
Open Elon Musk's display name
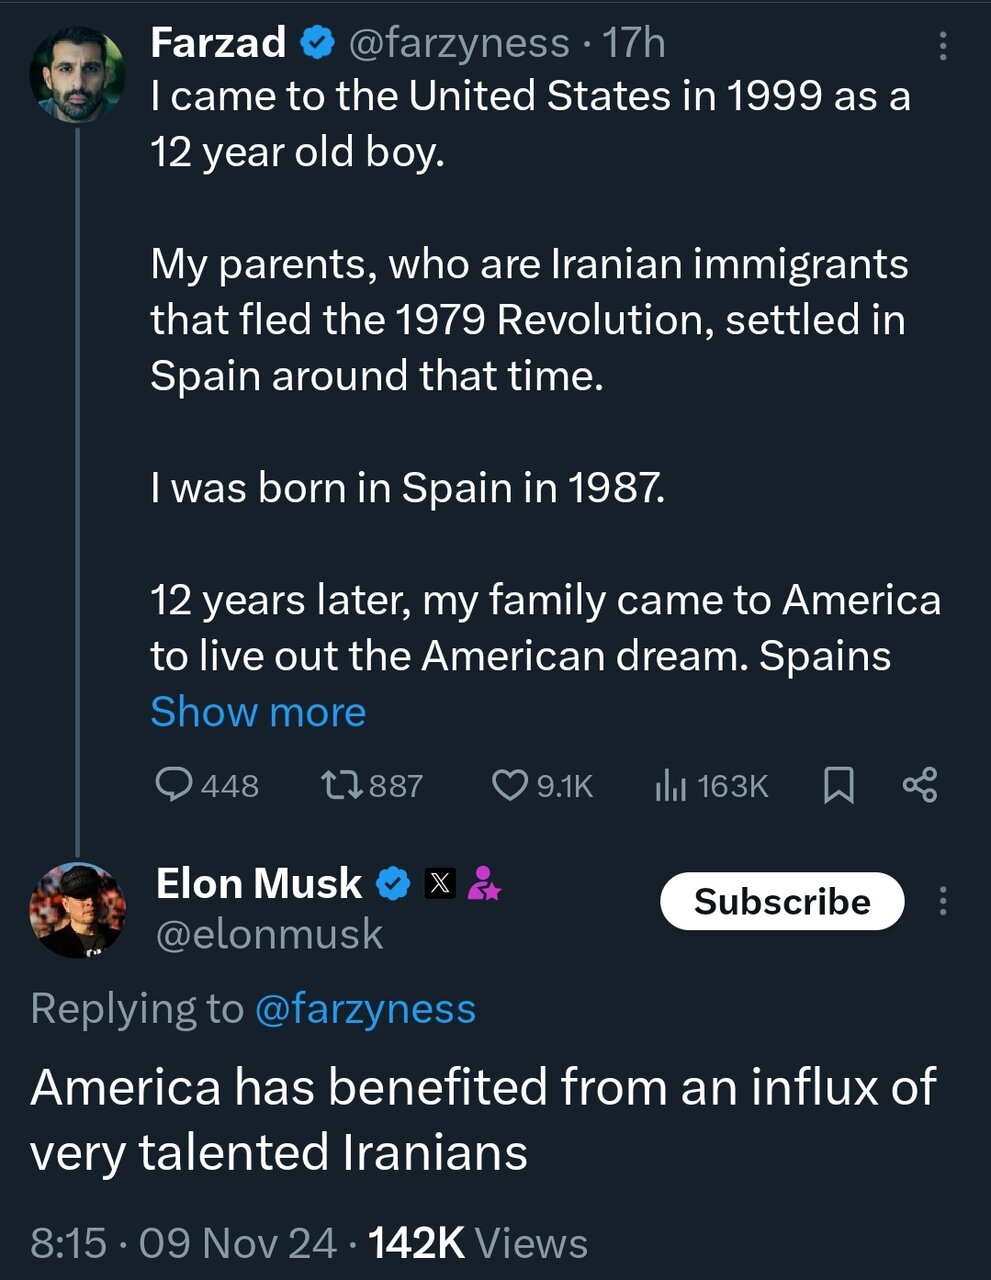point(258,883)
